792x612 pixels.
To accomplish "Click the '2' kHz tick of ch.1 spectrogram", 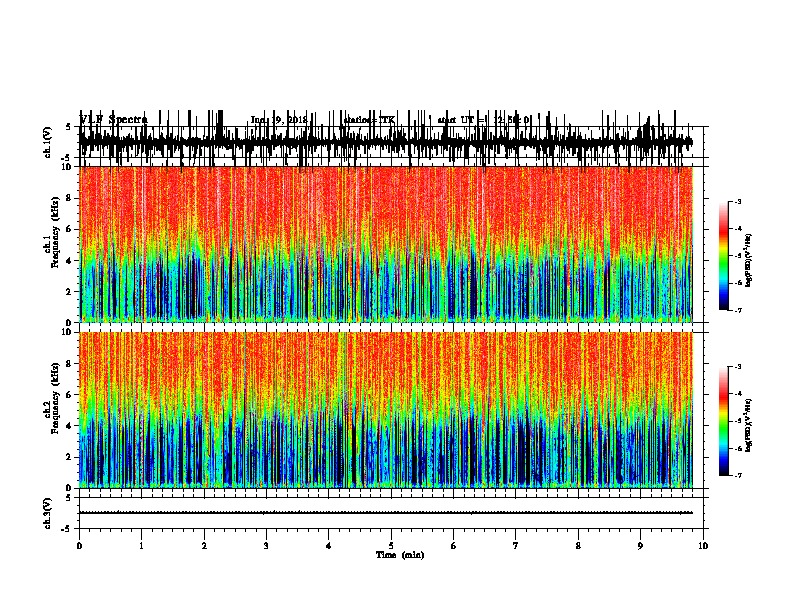I will pos(69,291).
